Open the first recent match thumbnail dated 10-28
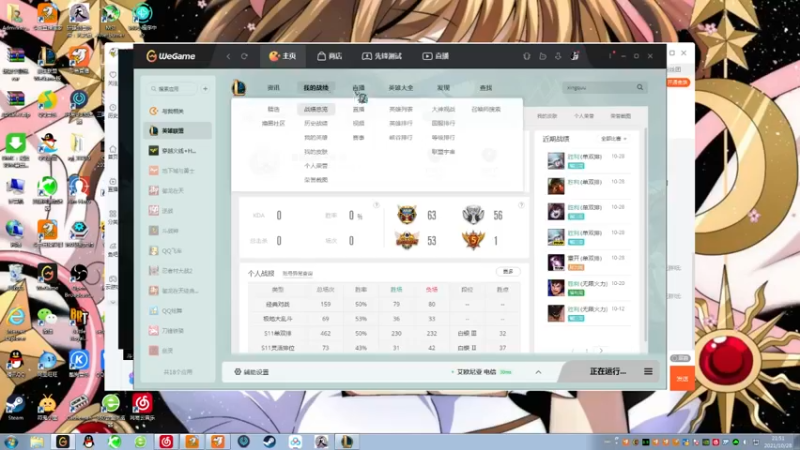The image size is (800, 450). click(x=556, y=161)
